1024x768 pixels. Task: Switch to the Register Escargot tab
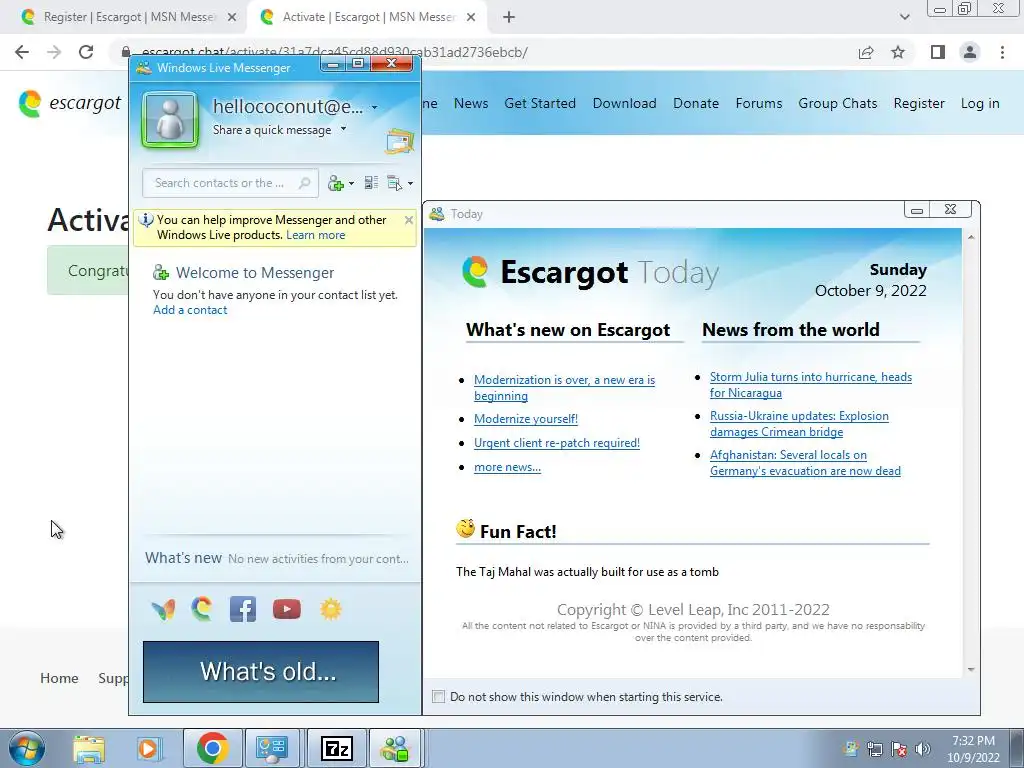pyautogui.click(x=131, y=17)
